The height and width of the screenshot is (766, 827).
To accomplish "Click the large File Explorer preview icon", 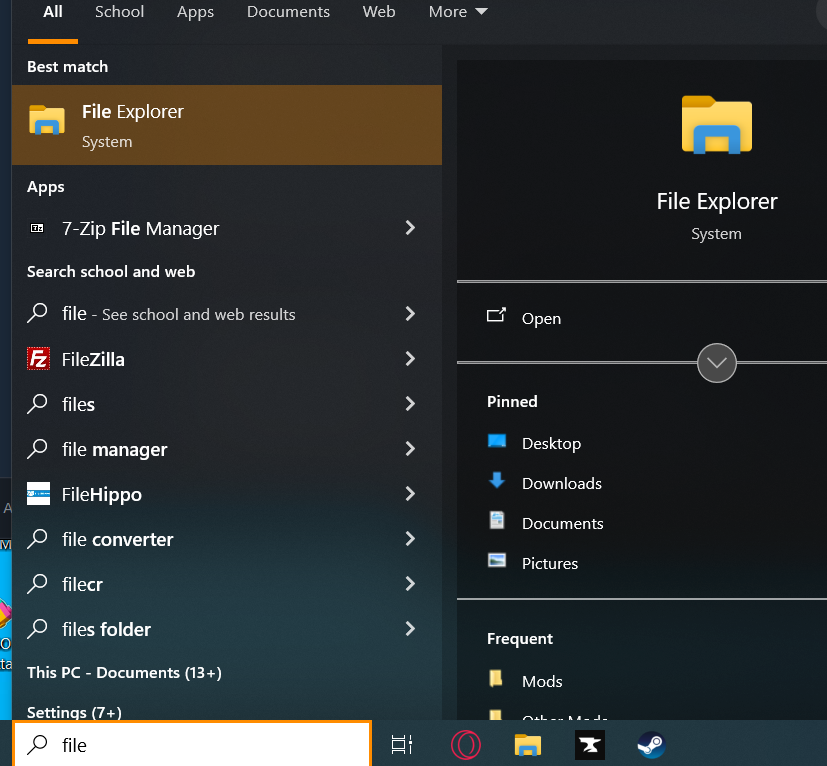I will [x=716, y=125].
